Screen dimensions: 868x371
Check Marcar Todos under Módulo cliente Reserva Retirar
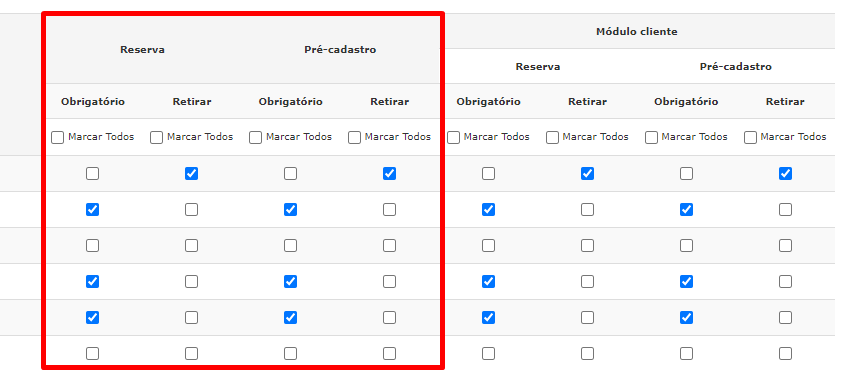tap(552, 137)
